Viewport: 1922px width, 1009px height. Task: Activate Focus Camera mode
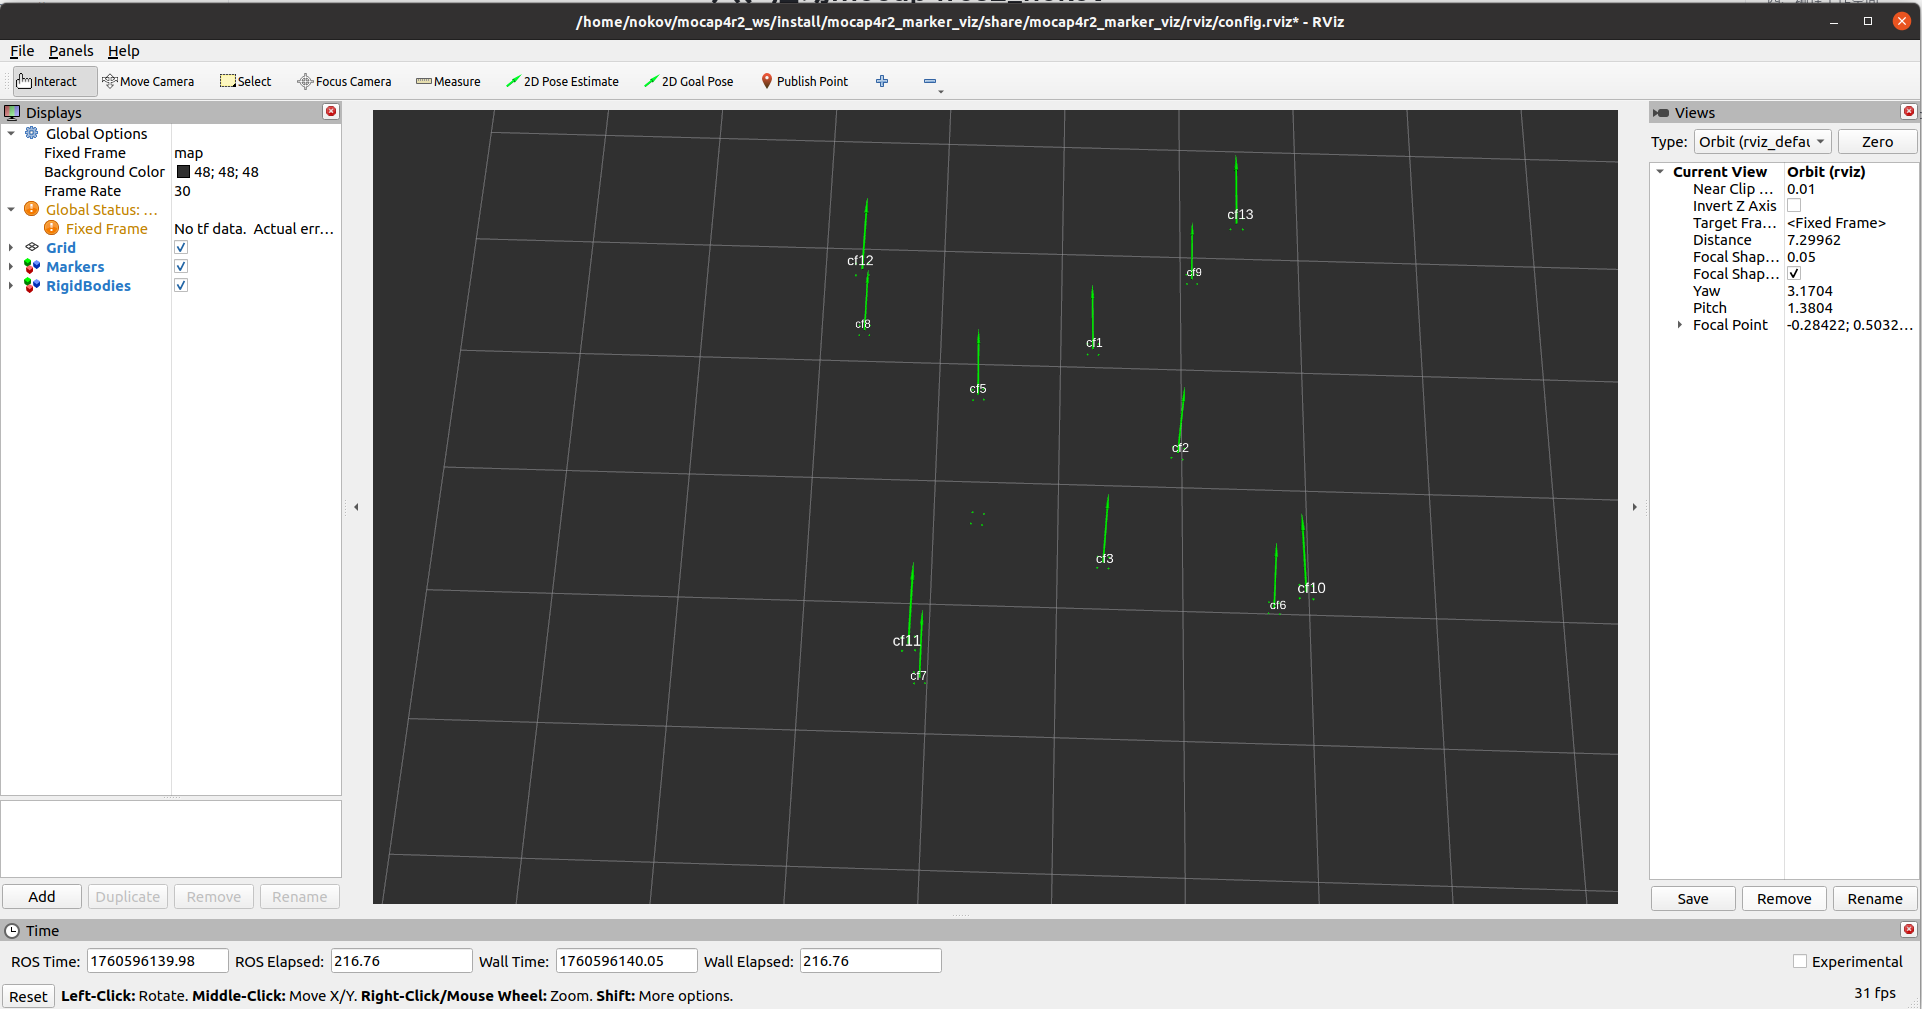(344, 81)
